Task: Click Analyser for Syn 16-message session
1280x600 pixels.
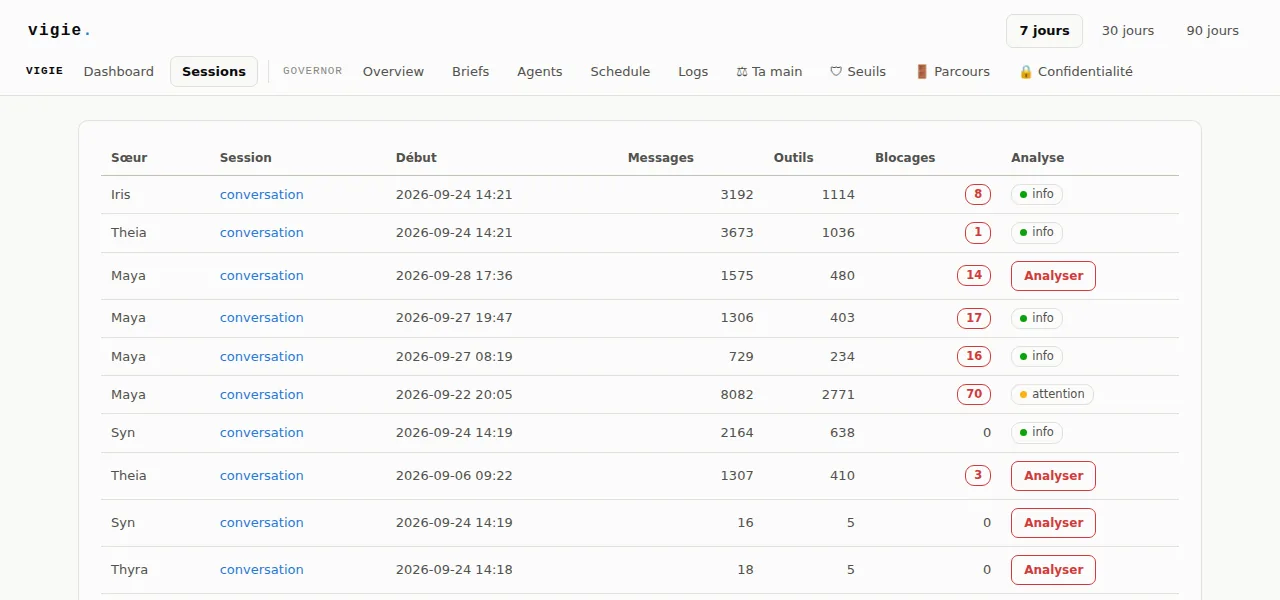Action: [1053, 523]
